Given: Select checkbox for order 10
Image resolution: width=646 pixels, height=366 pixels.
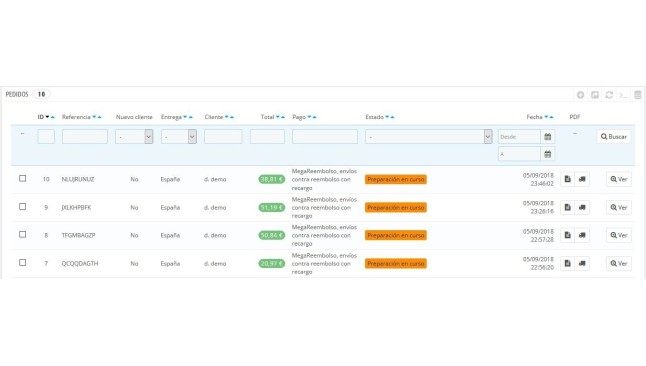Looking at the screenshot, I should [23, 178].
